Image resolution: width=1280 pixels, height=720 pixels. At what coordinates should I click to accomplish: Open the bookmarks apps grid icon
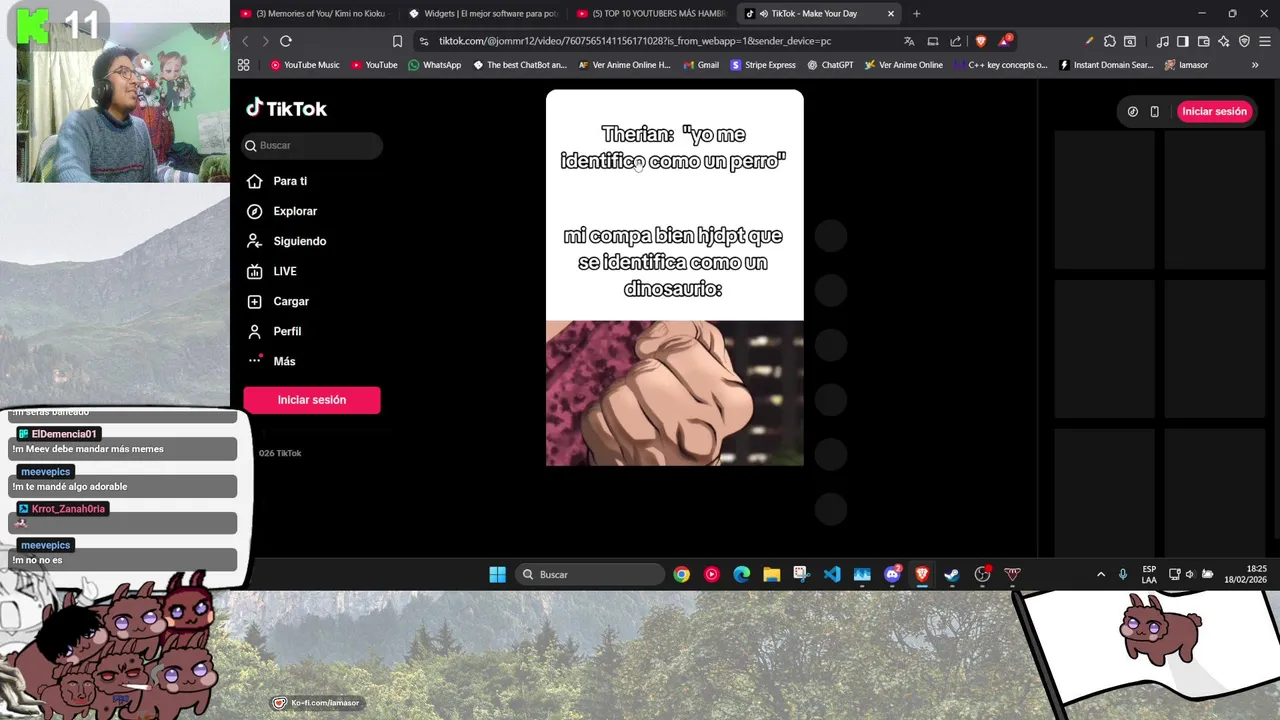(243, 65)
